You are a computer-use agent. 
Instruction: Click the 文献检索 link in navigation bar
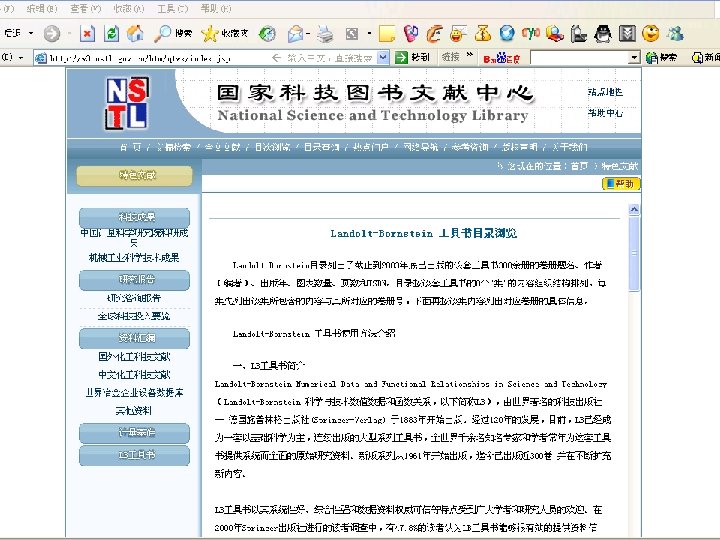point(173,147)
